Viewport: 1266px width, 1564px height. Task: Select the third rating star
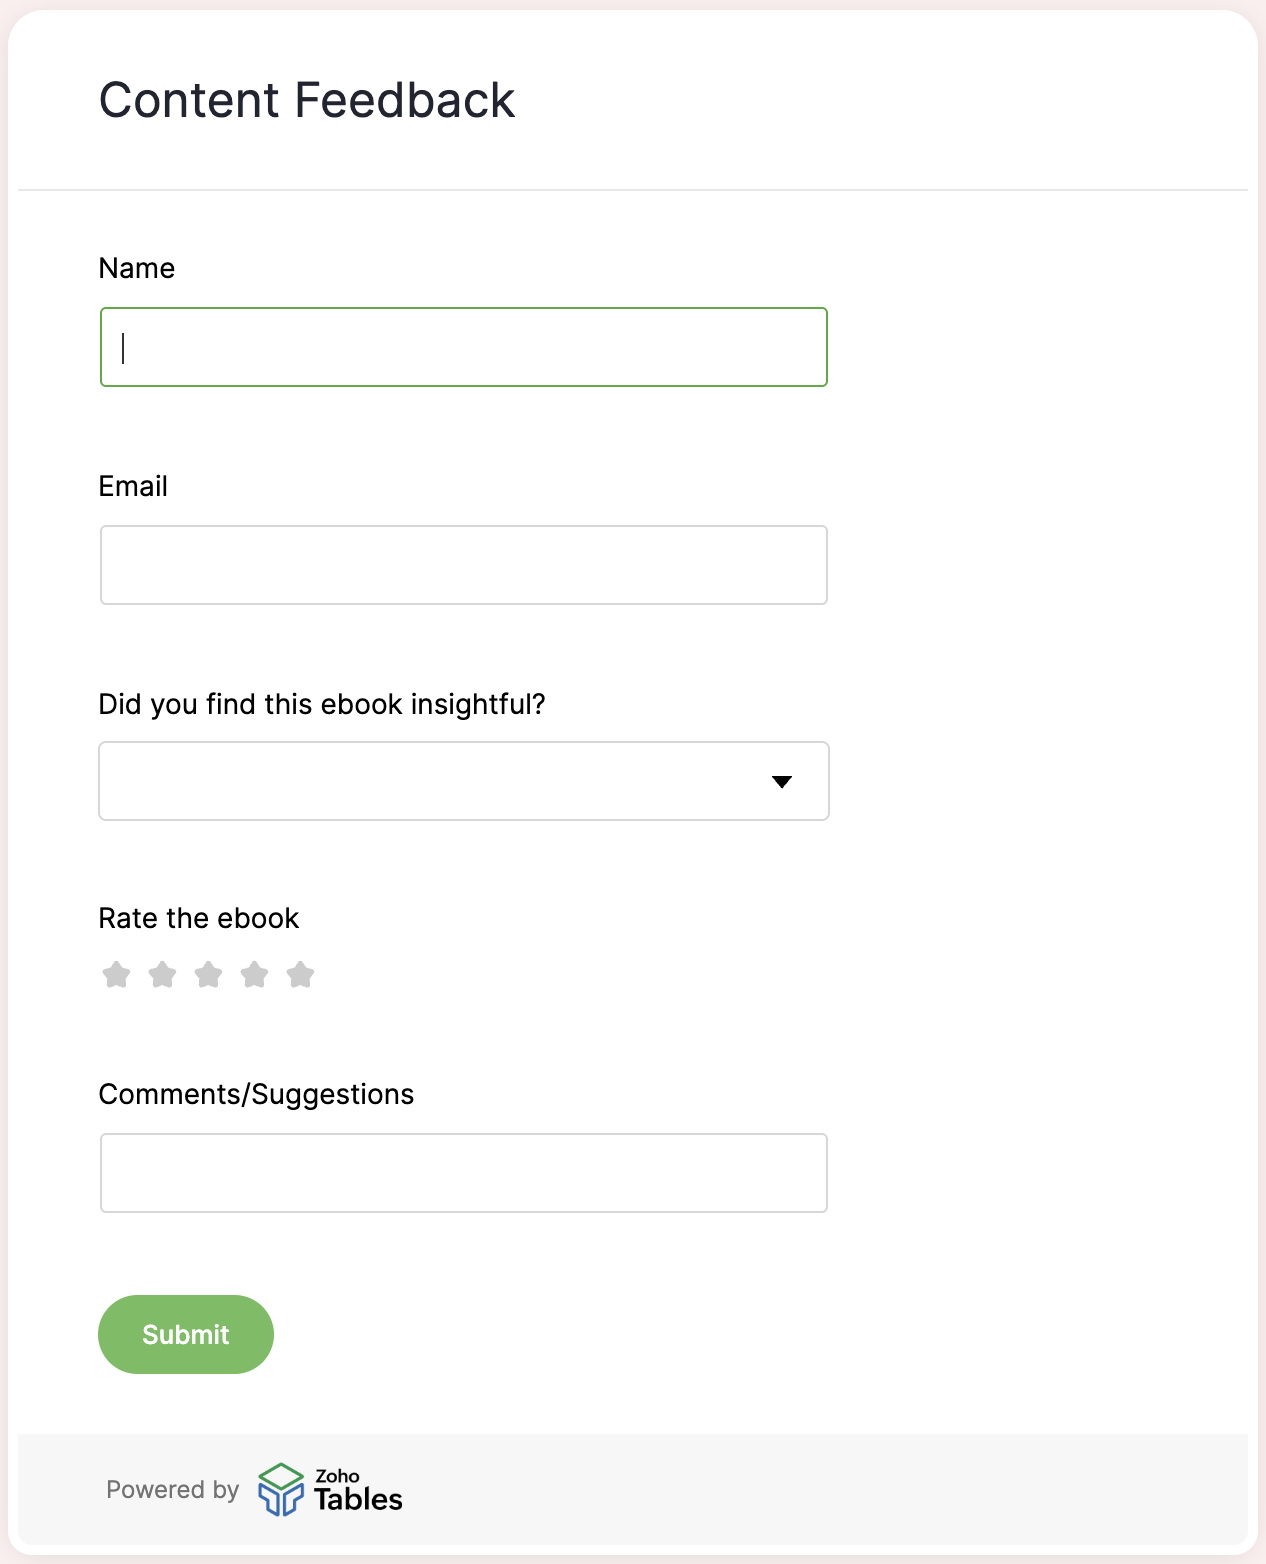click(x=209, y=974)
